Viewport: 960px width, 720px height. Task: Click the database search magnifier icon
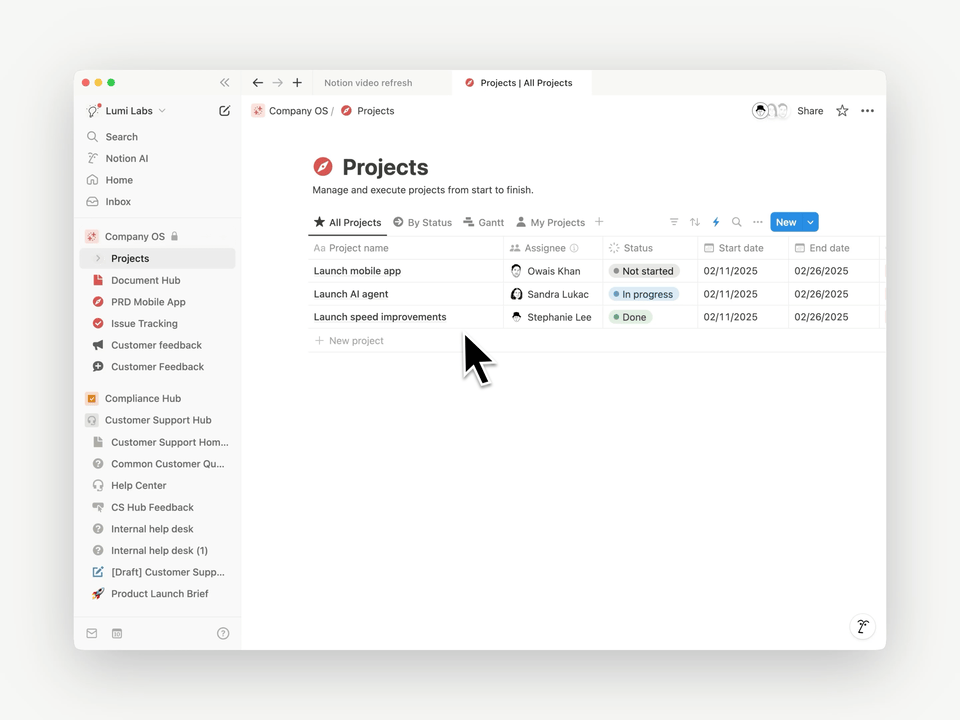737,222
